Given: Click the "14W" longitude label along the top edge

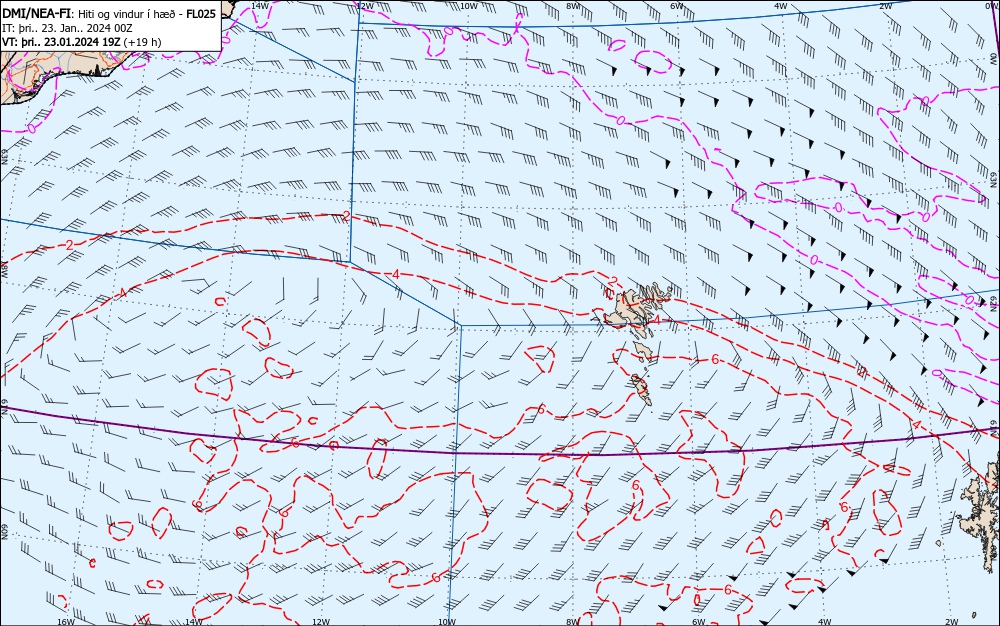Looking at the screenshot, I should (260, 5).
